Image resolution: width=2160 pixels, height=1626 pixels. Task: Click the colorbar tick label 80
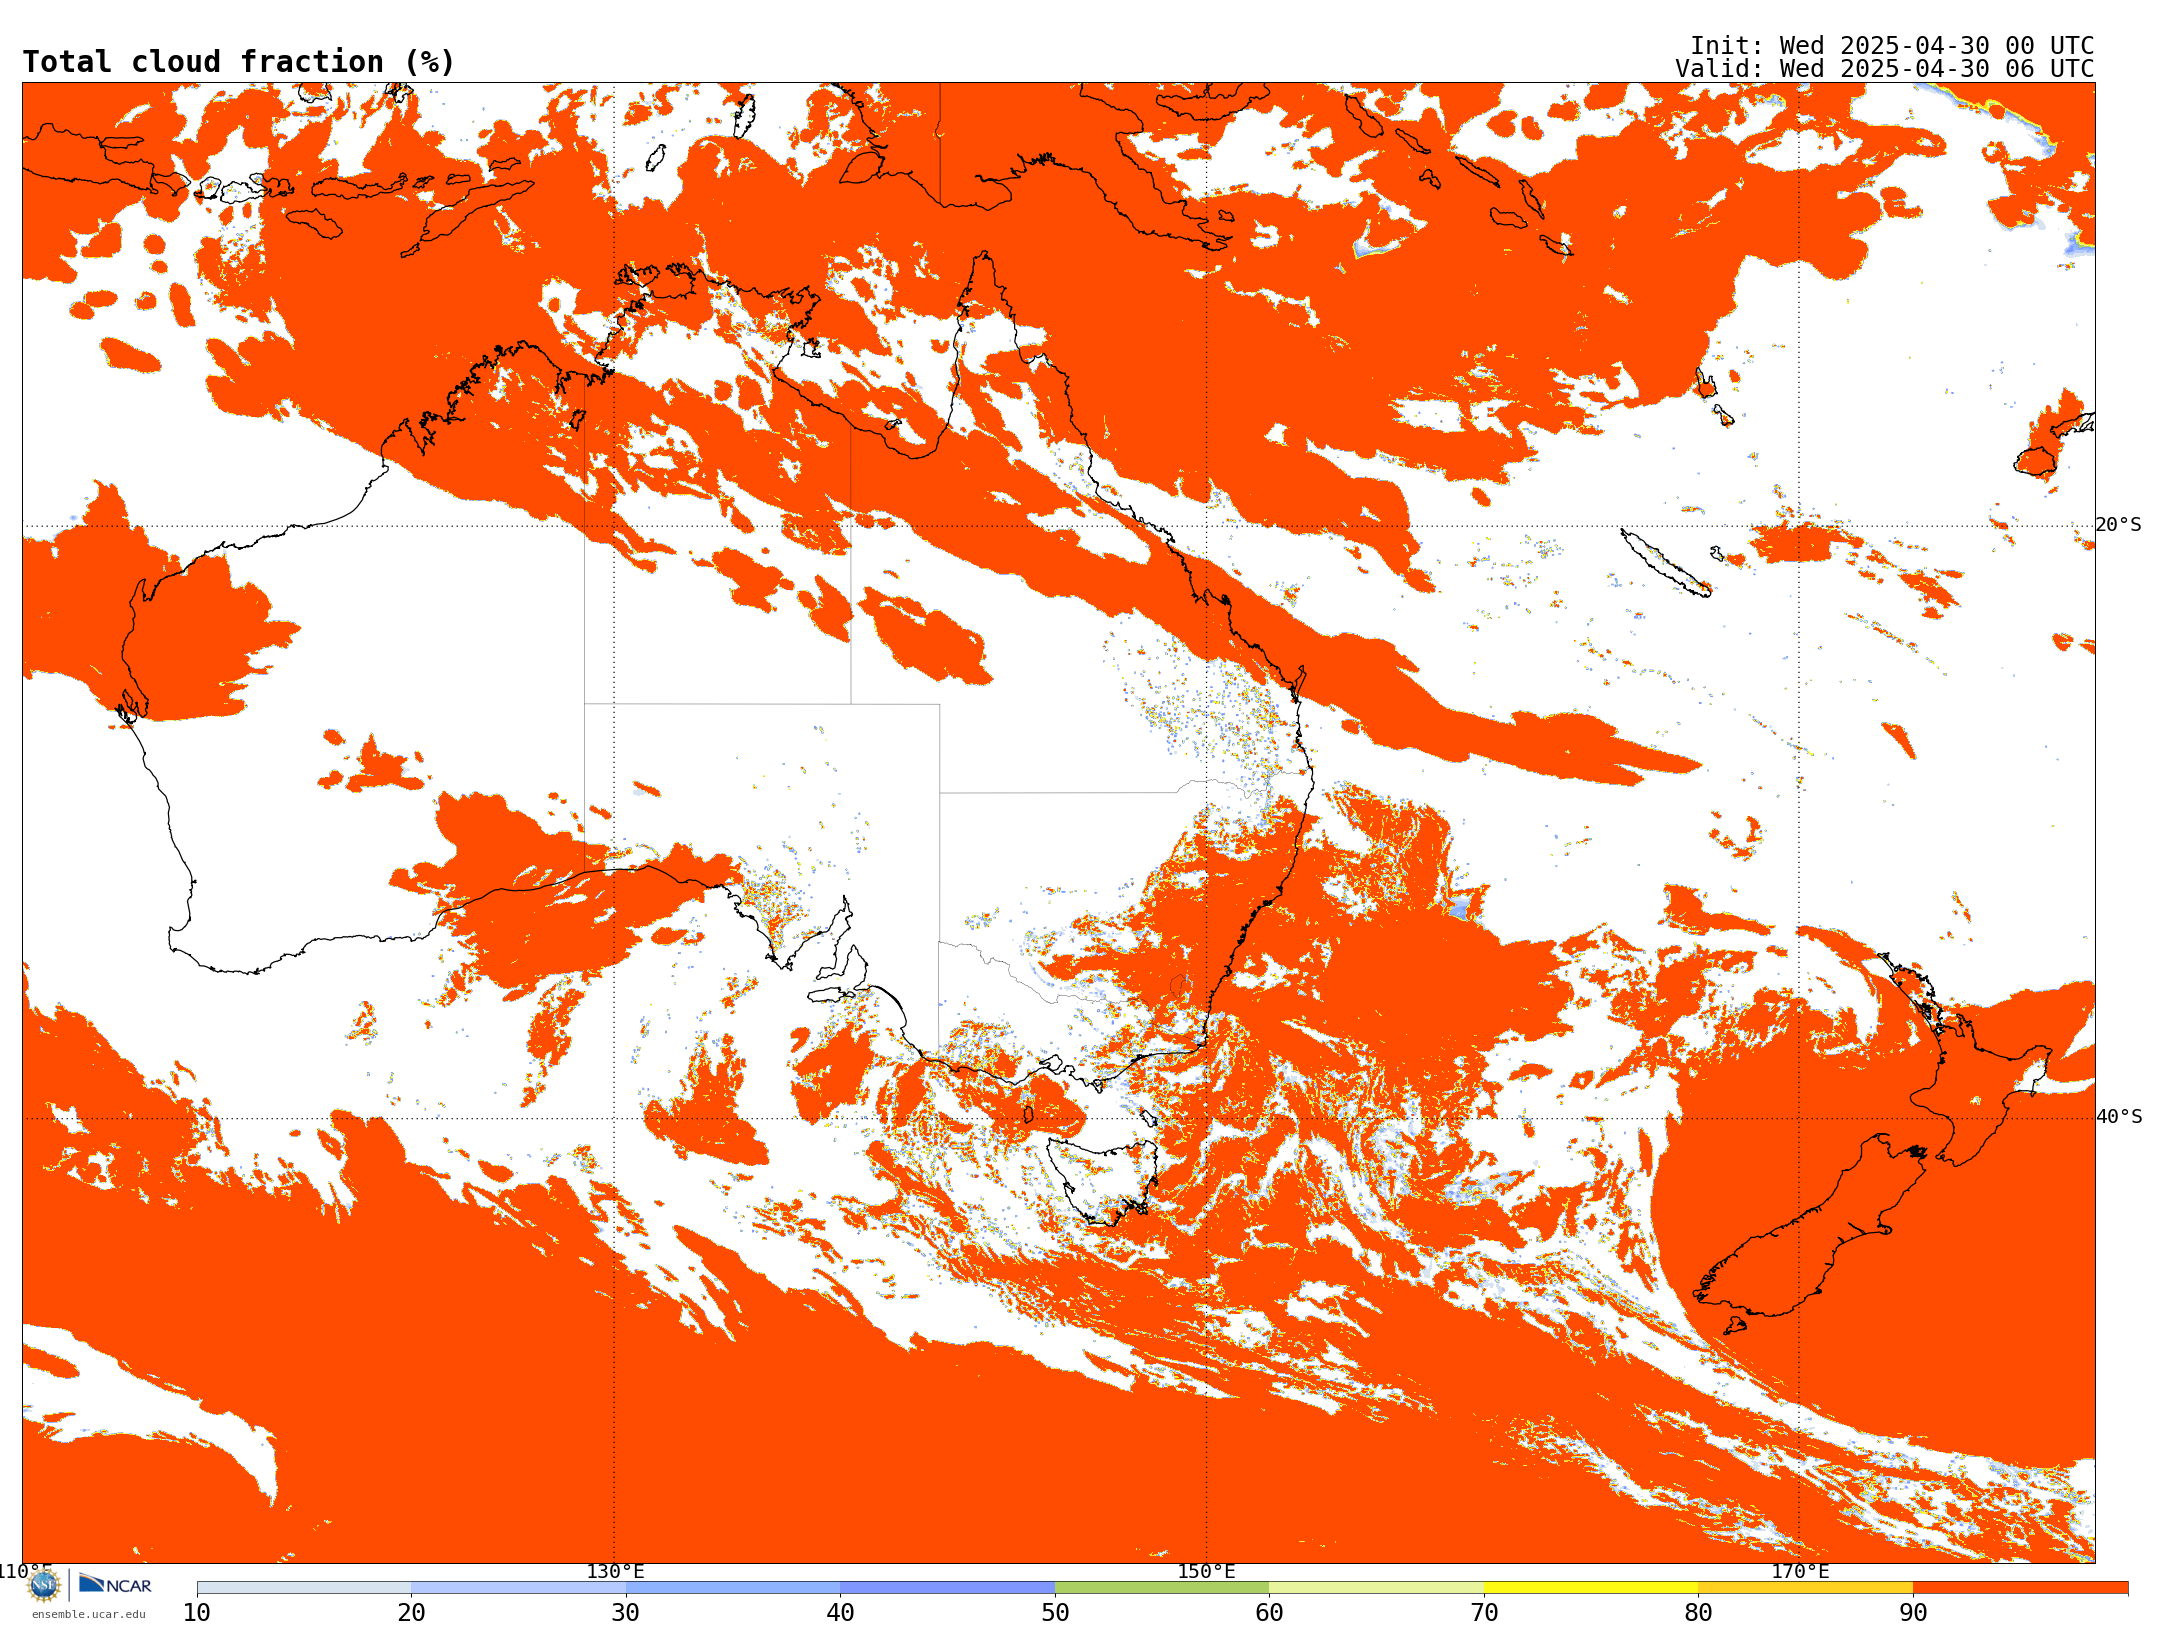1698,1613
